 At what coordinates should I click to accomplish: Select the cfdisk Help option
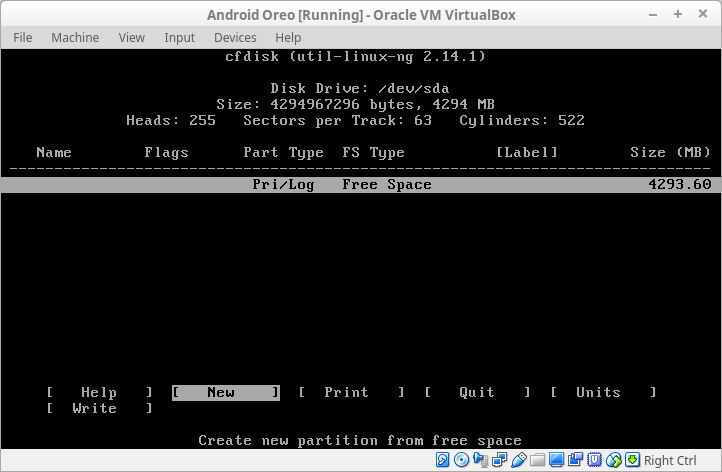[99, 392]
